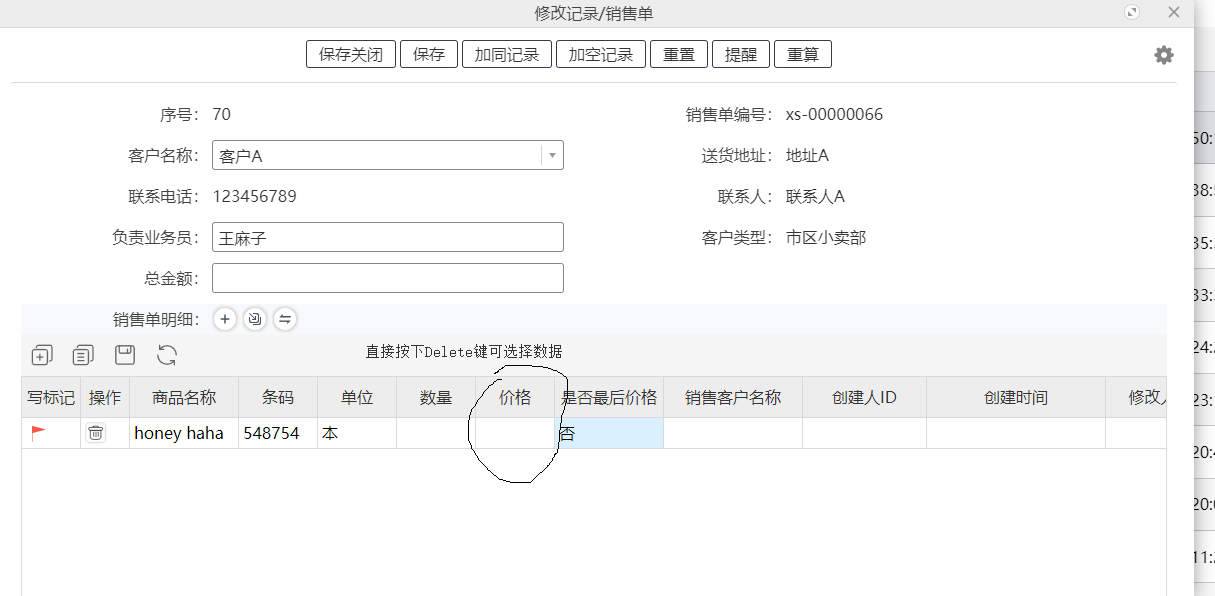Click the red flag in honey haha row
1215x596 pixels.
39,433
